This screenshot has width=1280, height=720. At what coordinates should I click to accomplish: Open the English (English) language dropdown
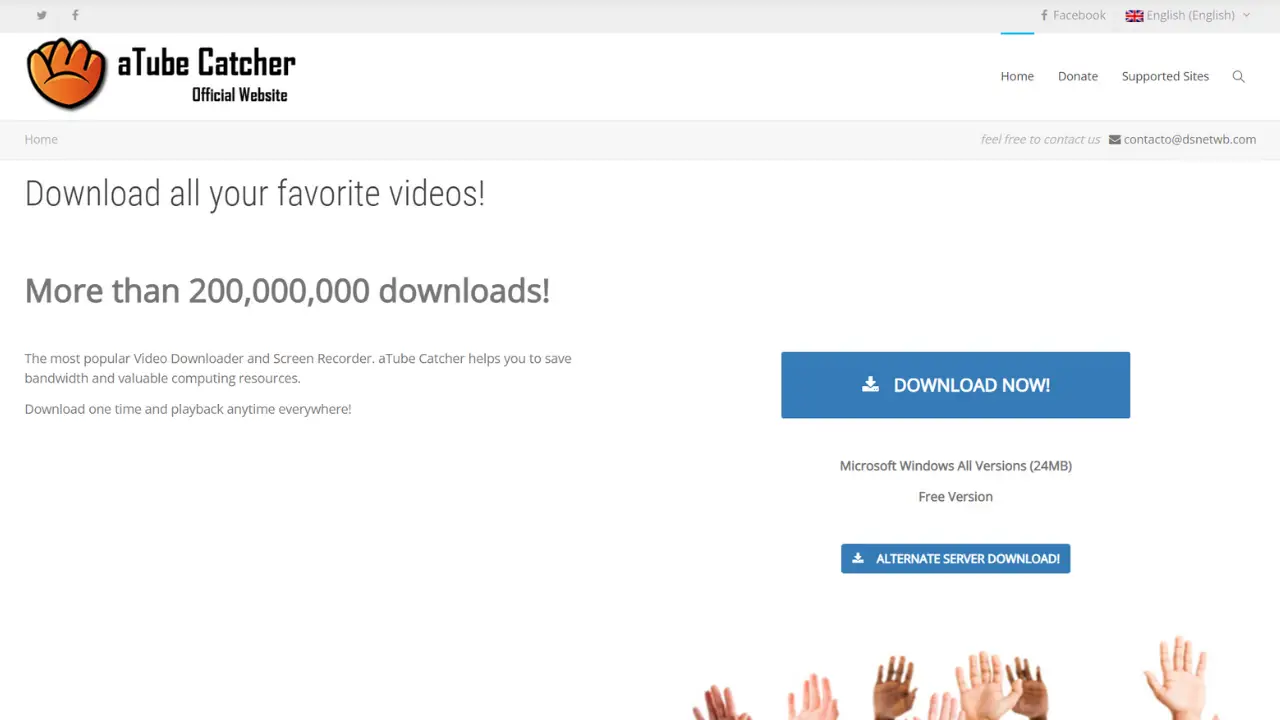pyautogui.click(x=1190, y=15)
